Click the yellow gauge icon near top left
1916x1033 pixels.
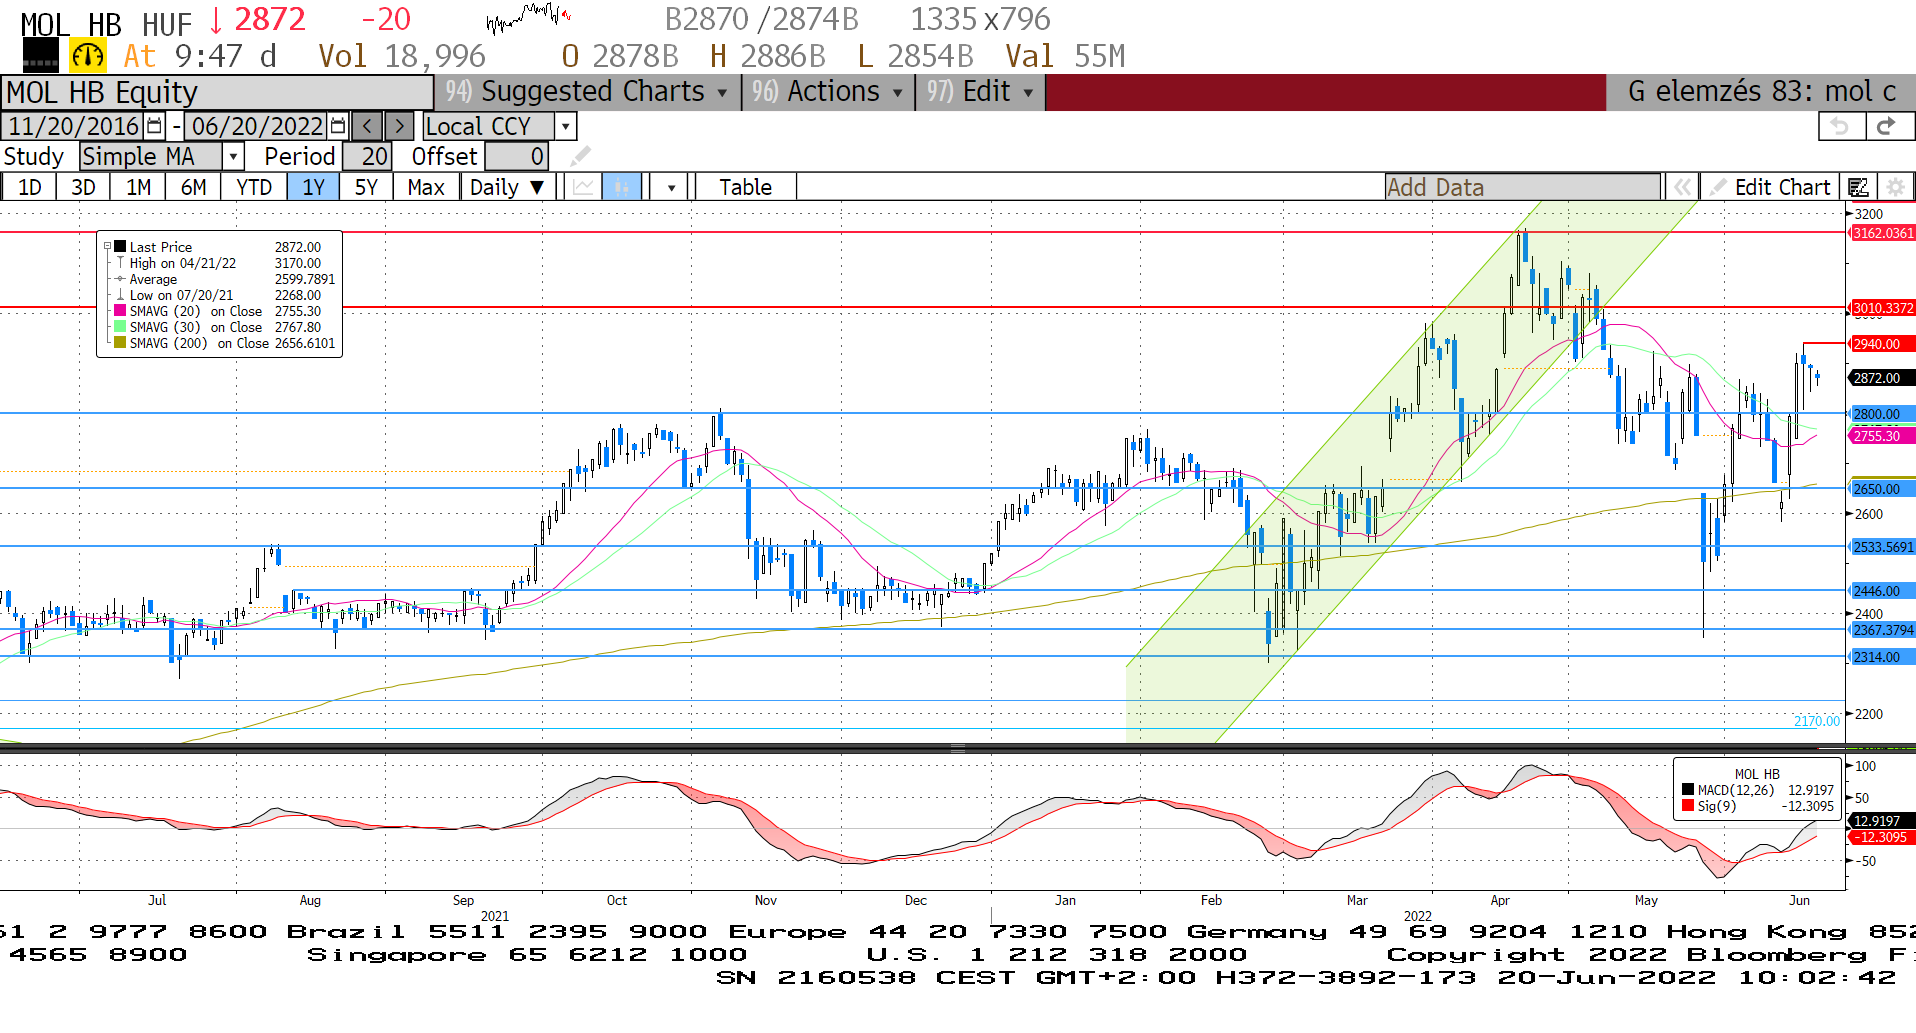click(x=88, y=56)
